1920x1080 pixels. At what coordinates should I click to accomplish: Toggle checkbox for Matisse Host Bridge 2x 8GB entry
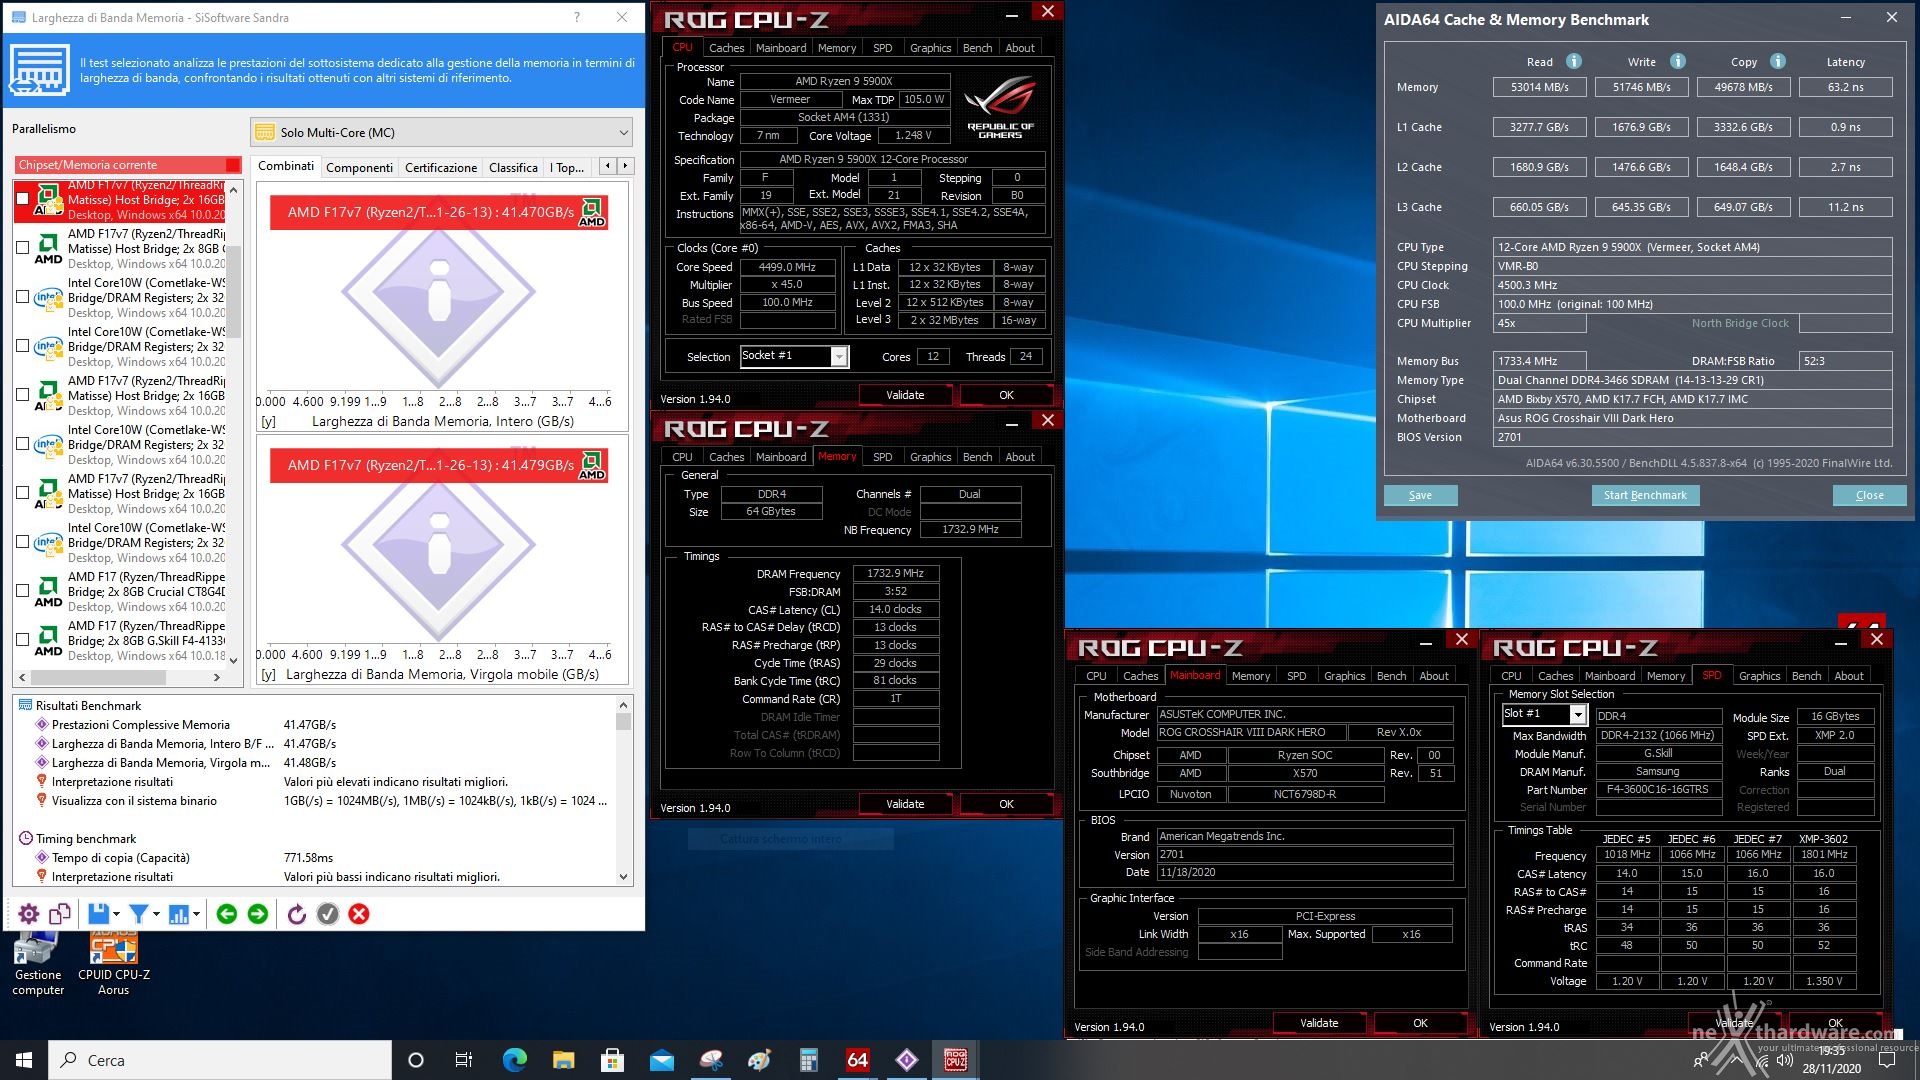point(23,248)
